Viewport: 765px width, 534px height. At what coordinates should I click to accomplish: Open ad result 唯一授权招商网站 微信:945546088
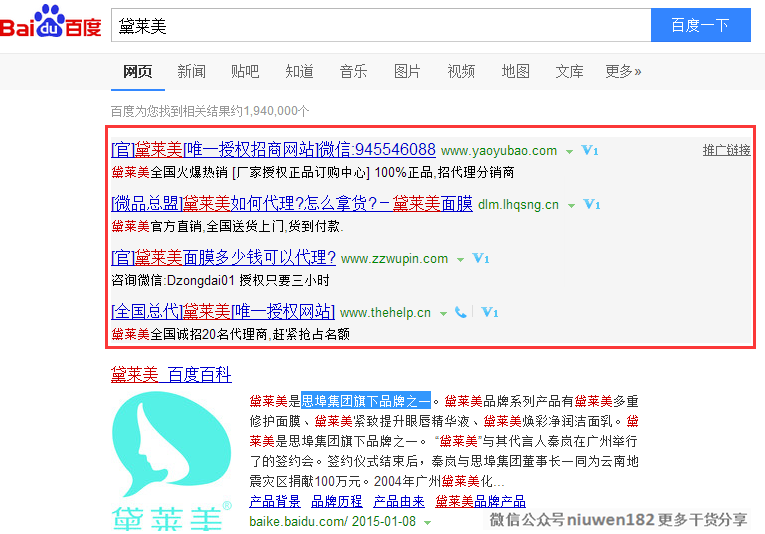tap(273, 149)
